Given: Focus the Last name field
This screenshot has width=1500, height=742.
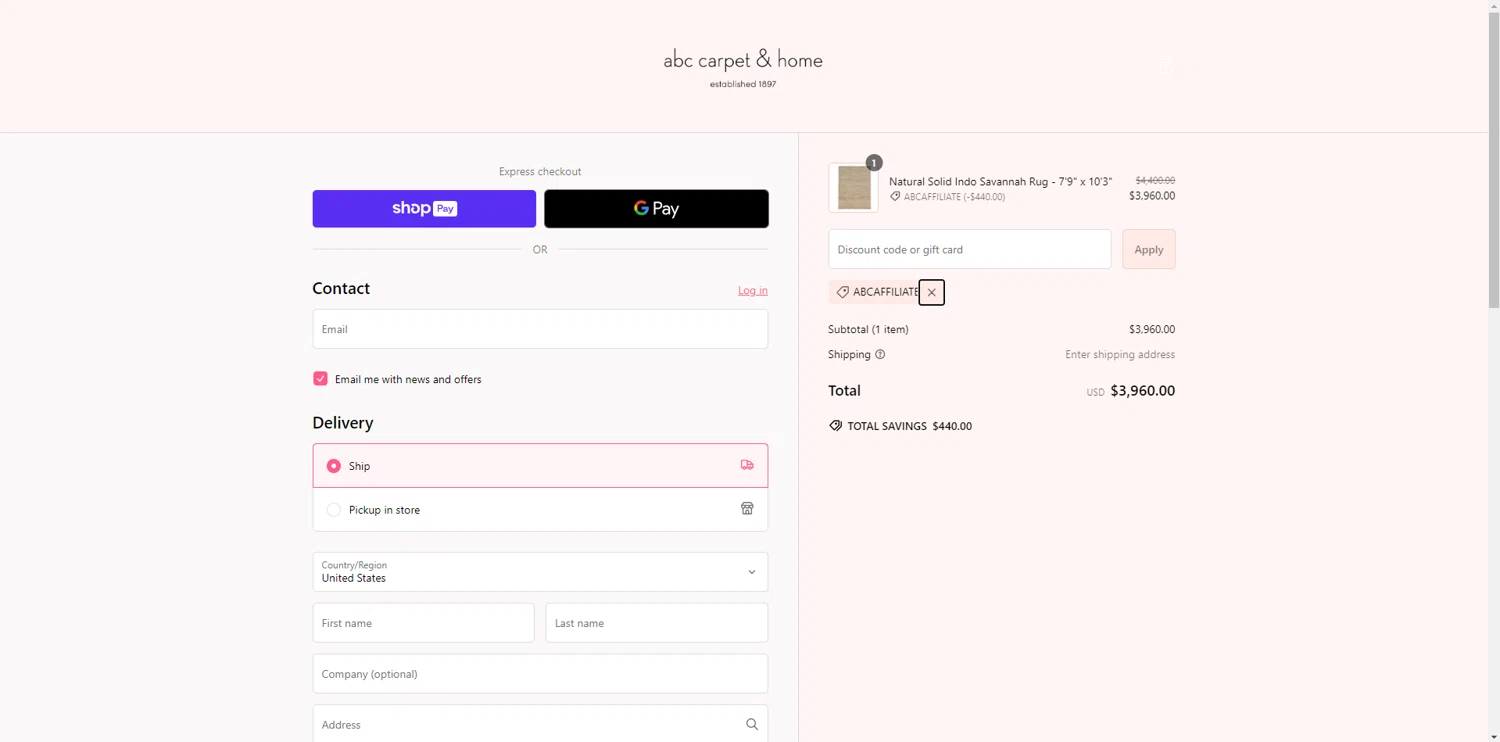Looking at the screenshot, I should click(x=656, y=623).
